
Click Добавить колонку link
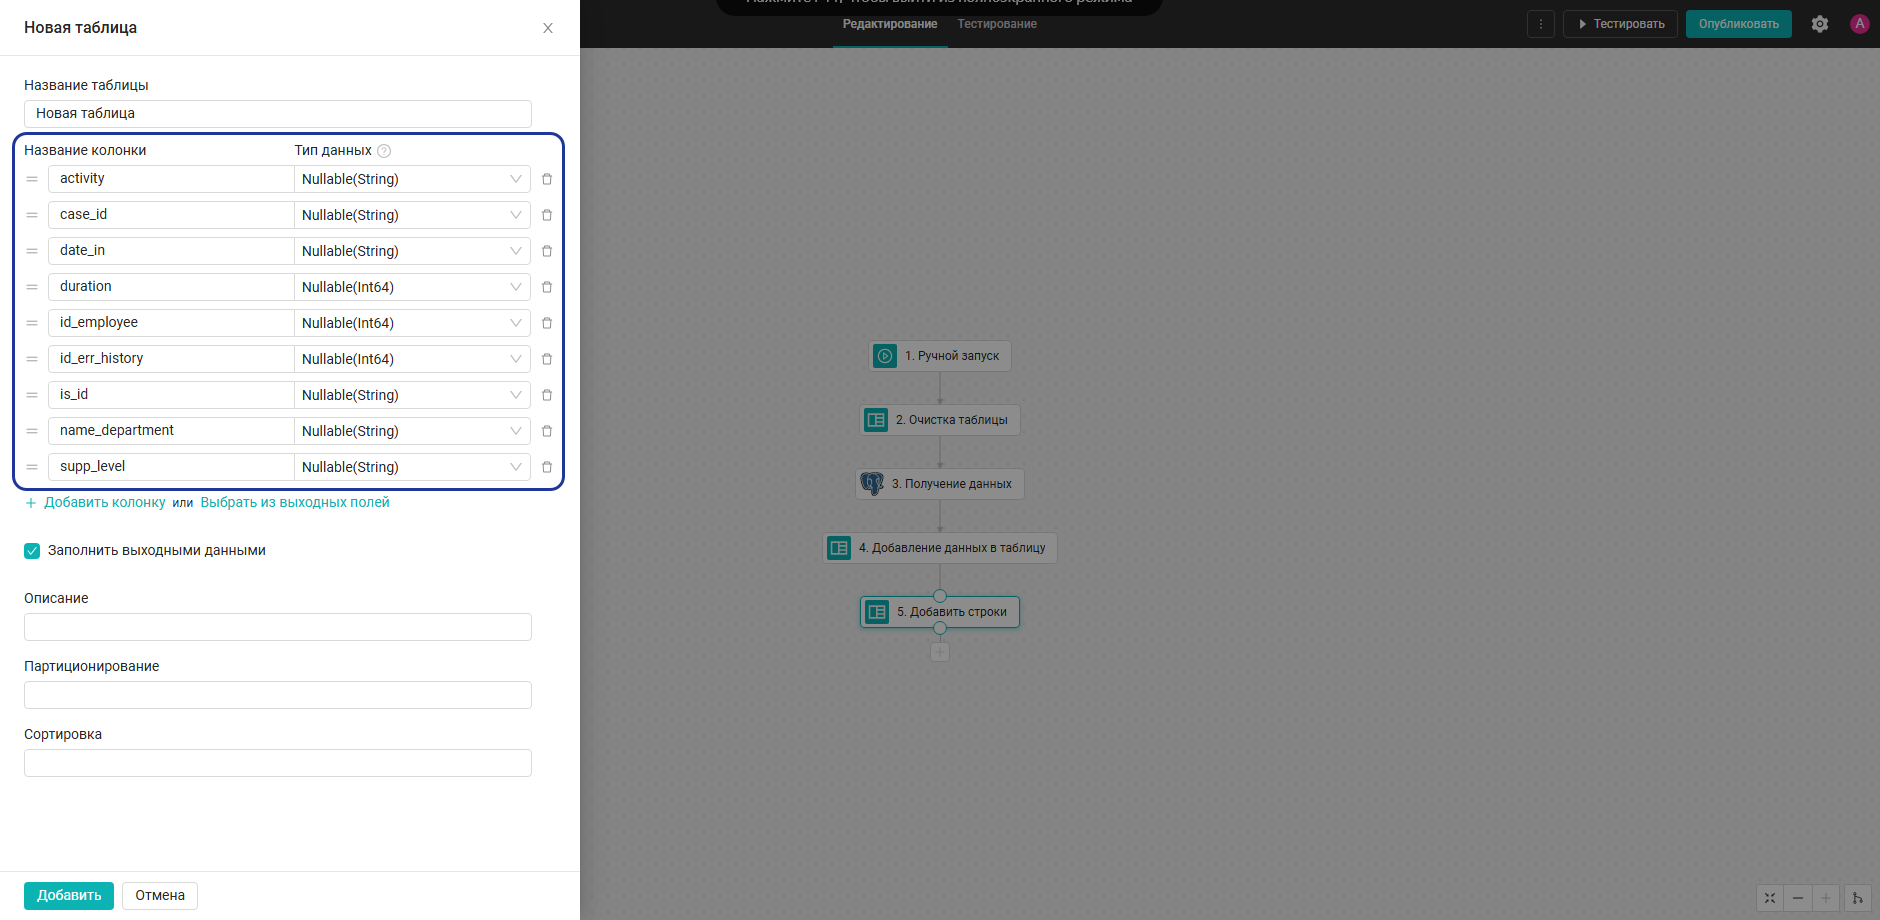[x=105, y=502]
